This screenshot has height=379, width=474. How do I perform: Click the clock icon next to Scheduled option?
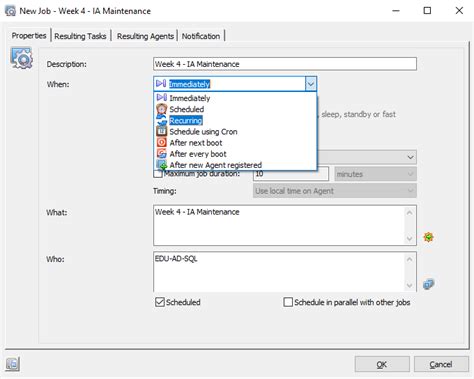pyautogui.click(x=162, y=109)
